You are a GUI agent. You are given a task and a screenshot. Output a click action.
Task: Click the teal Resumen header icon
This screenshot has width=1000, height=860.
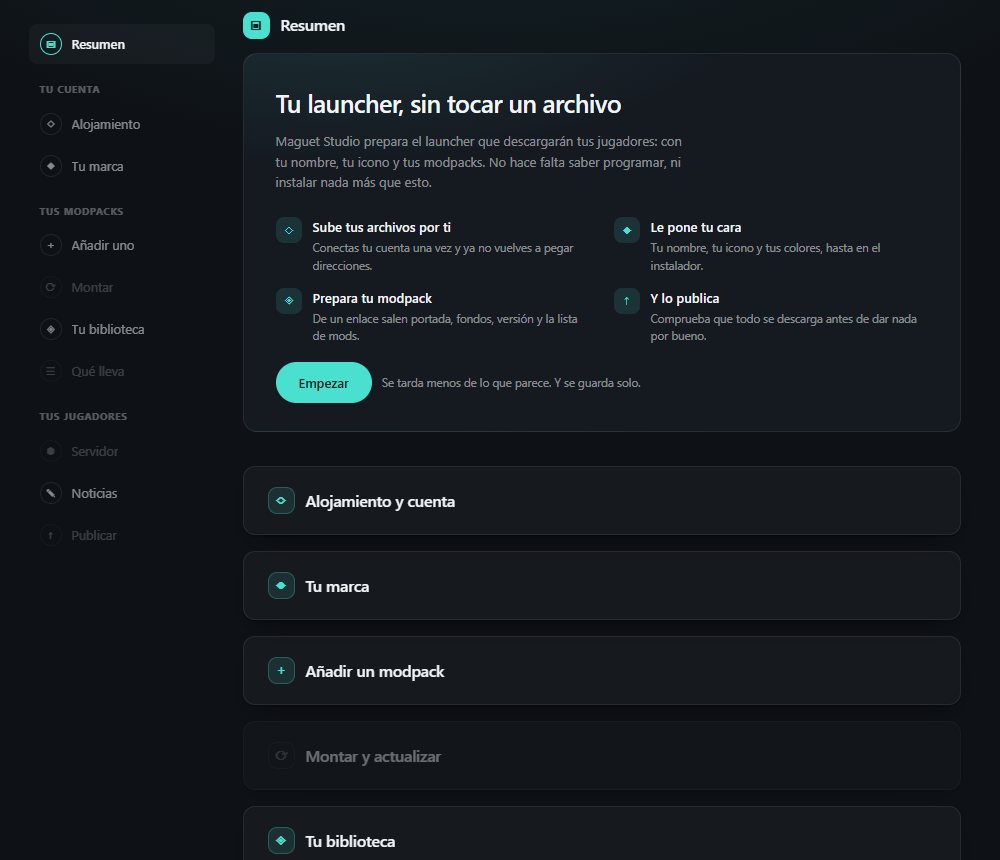click(x=256, y=26)
